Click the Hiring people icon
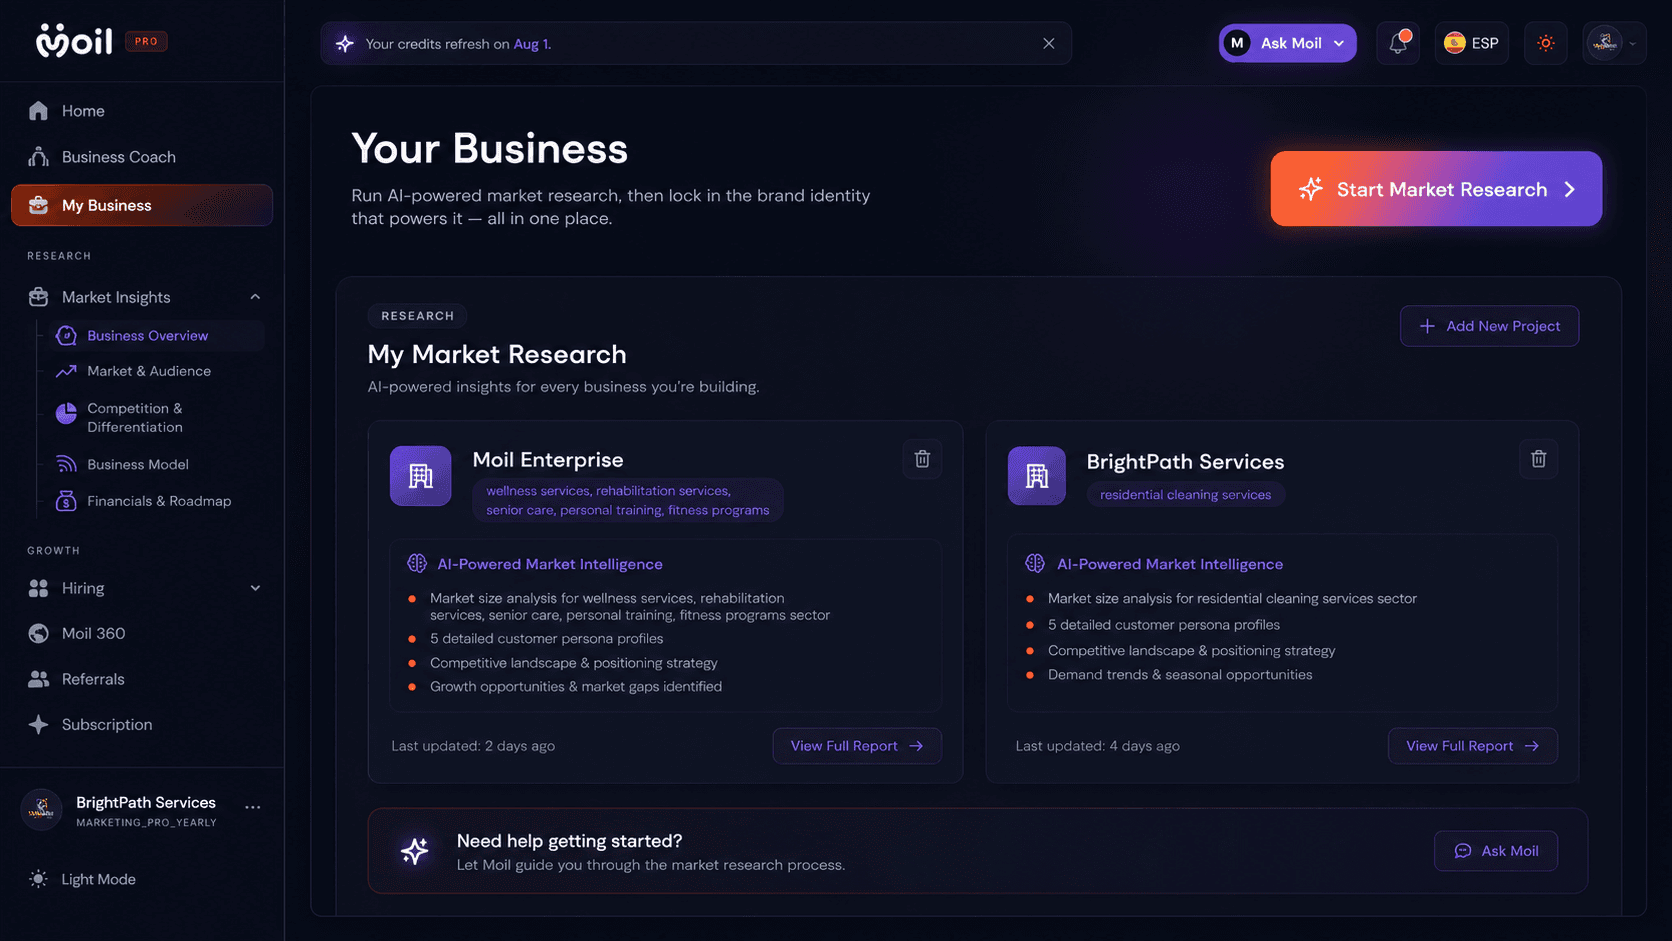The height and width of the screenshot is (941, 1672). [x=38, y=588]
